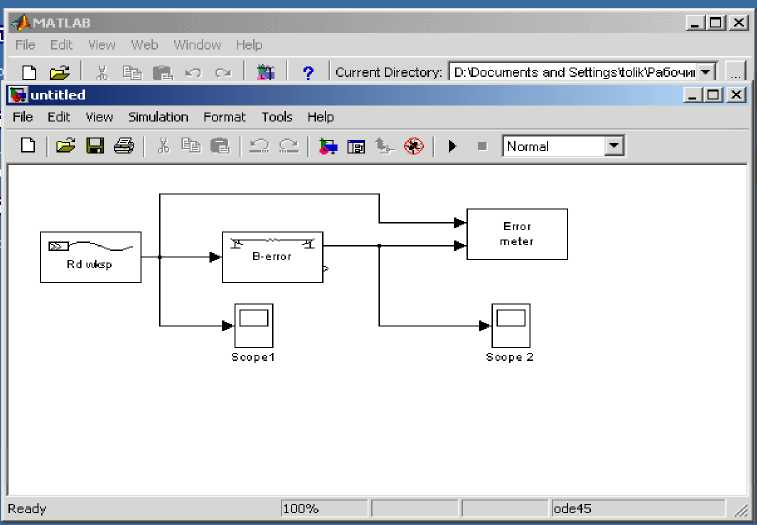757x525 pixels.
Task: Minimize the untitled model window
Action: tap(693, 94)
